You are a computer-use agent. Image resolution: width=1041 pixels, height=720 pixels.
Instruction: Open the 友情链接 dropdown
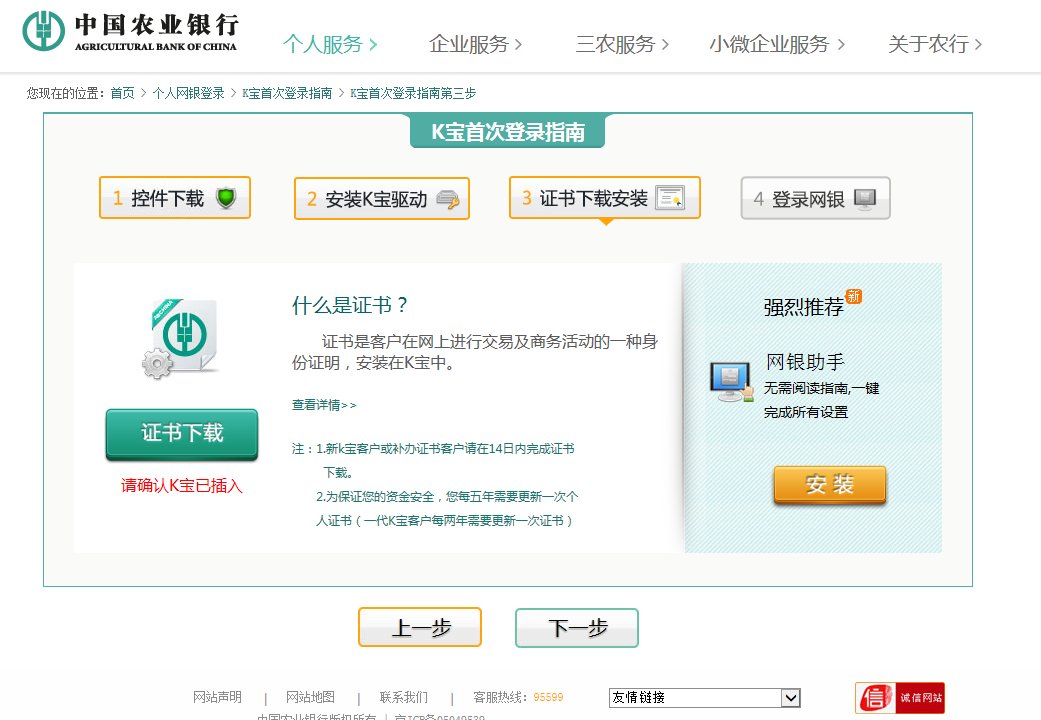tap(791, 697)
